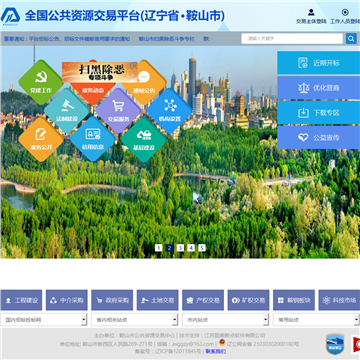Open 近期开标 side panel button

pos(318,63)
